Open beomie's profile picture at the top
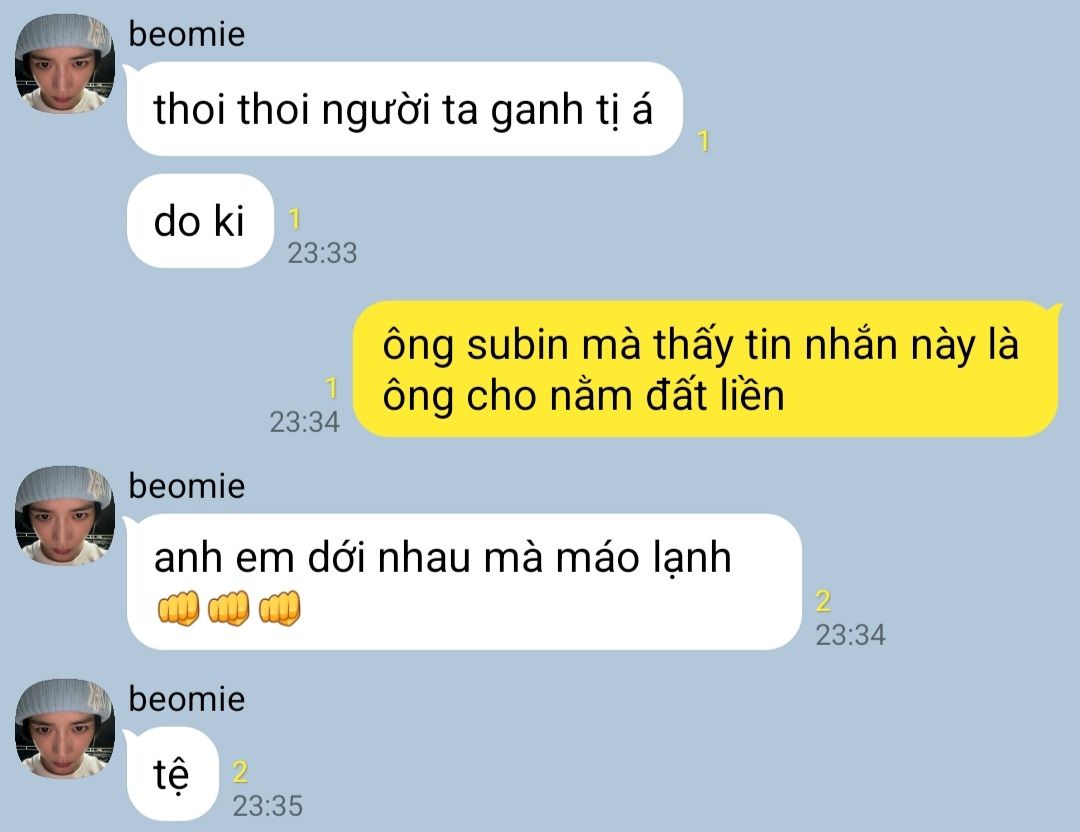Screen dimensions: 1080x832 coord(65,63)
